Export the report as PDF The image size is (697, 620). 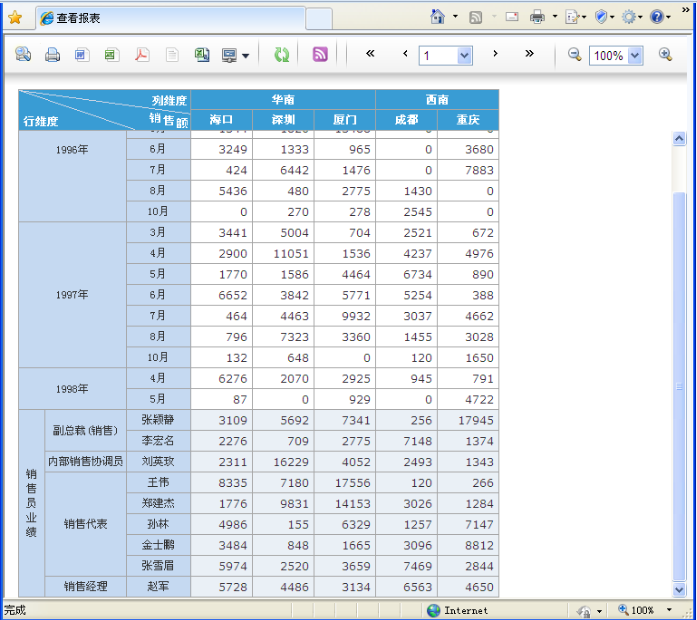142,55
